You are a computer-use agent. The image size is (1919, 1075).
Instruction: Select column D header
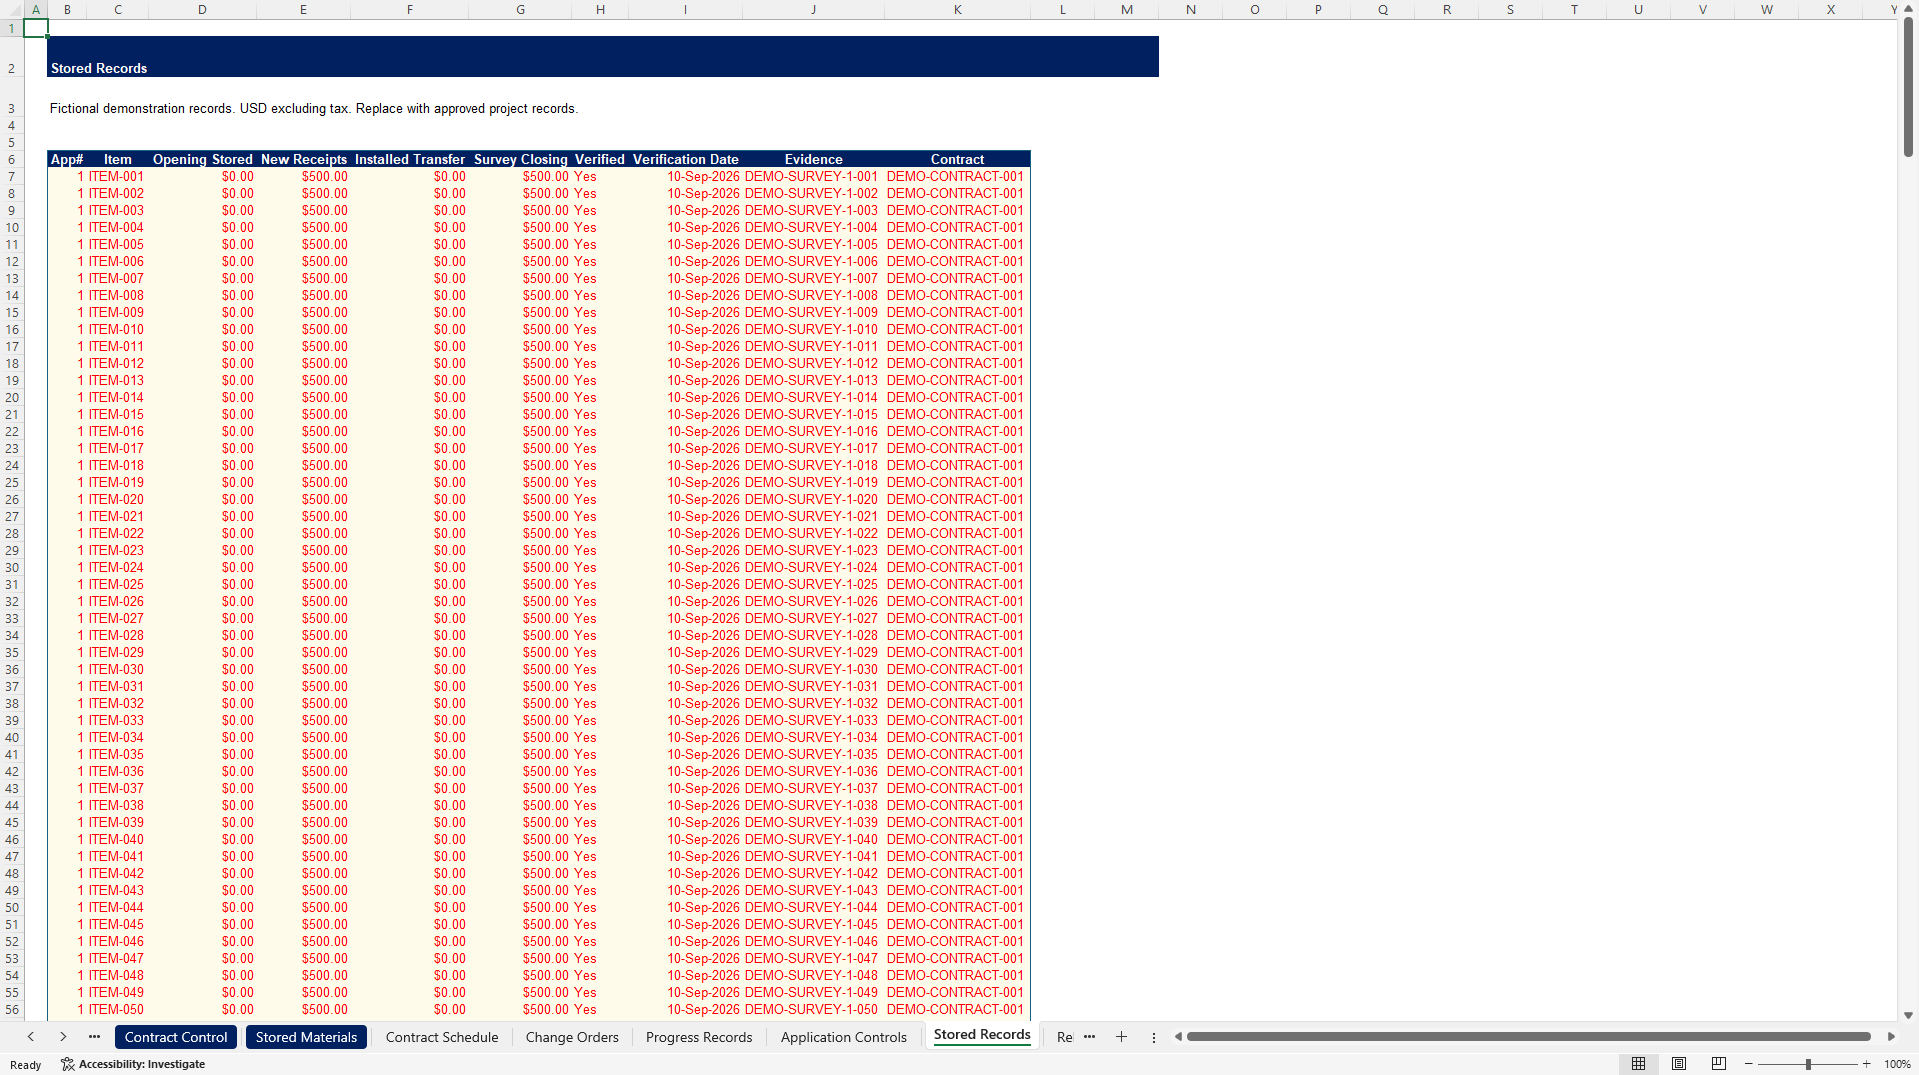click(202, 10)
